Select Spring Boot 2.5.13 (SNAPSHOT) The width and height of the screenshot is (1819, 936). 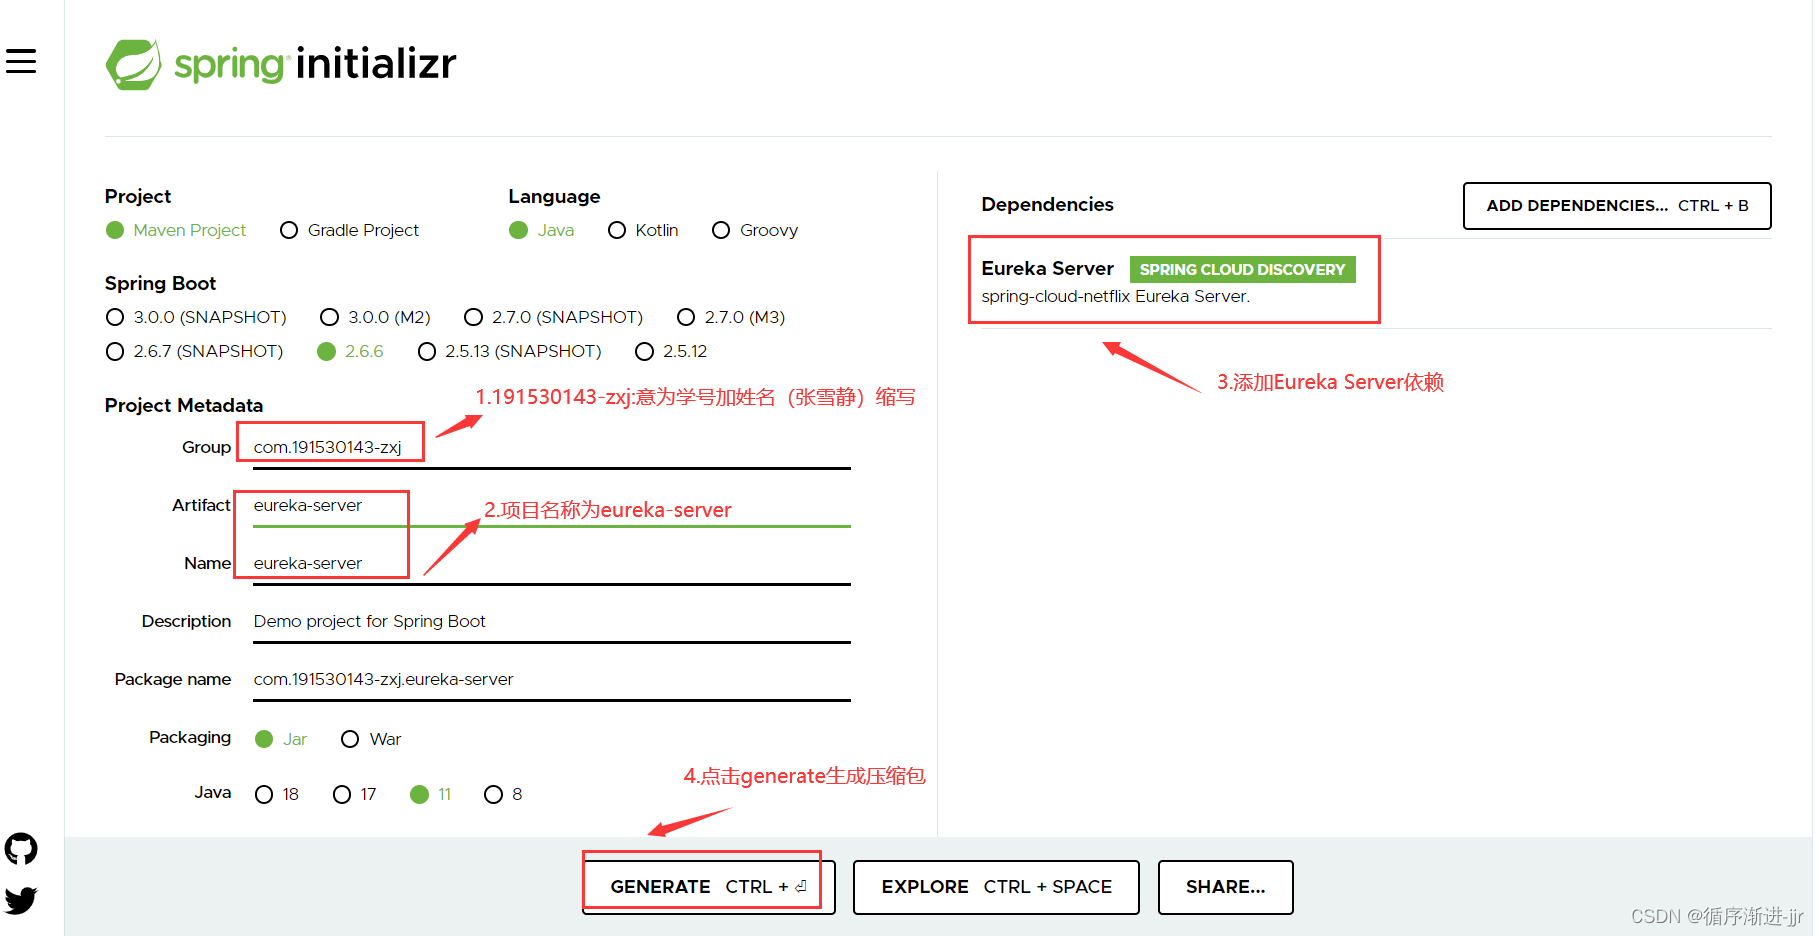pos(427,351)
